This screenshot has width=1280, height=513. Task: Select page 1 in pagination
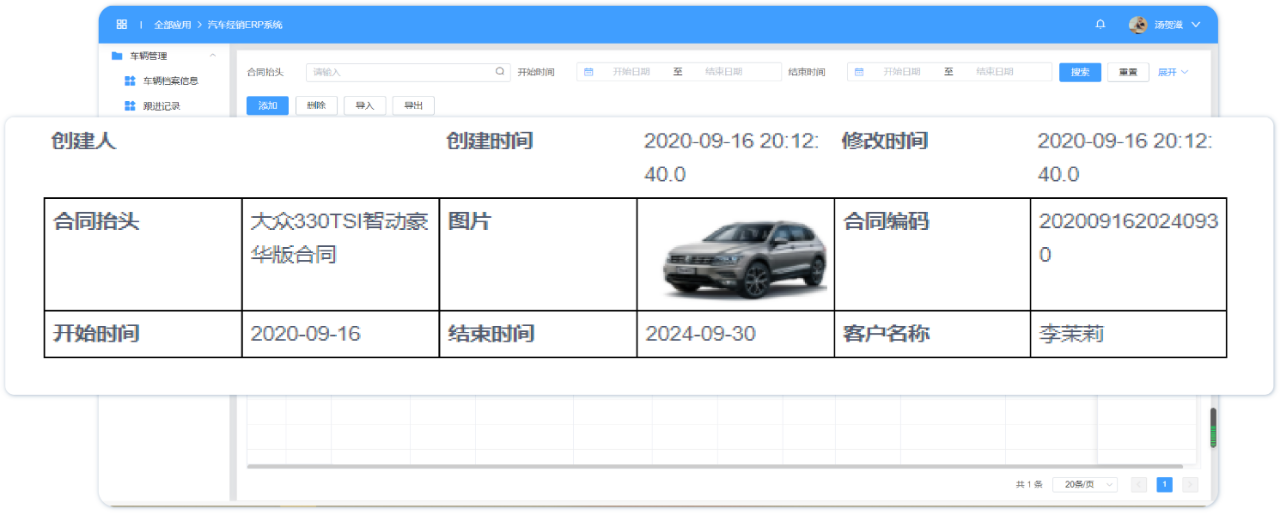(x=1164, y=484)
